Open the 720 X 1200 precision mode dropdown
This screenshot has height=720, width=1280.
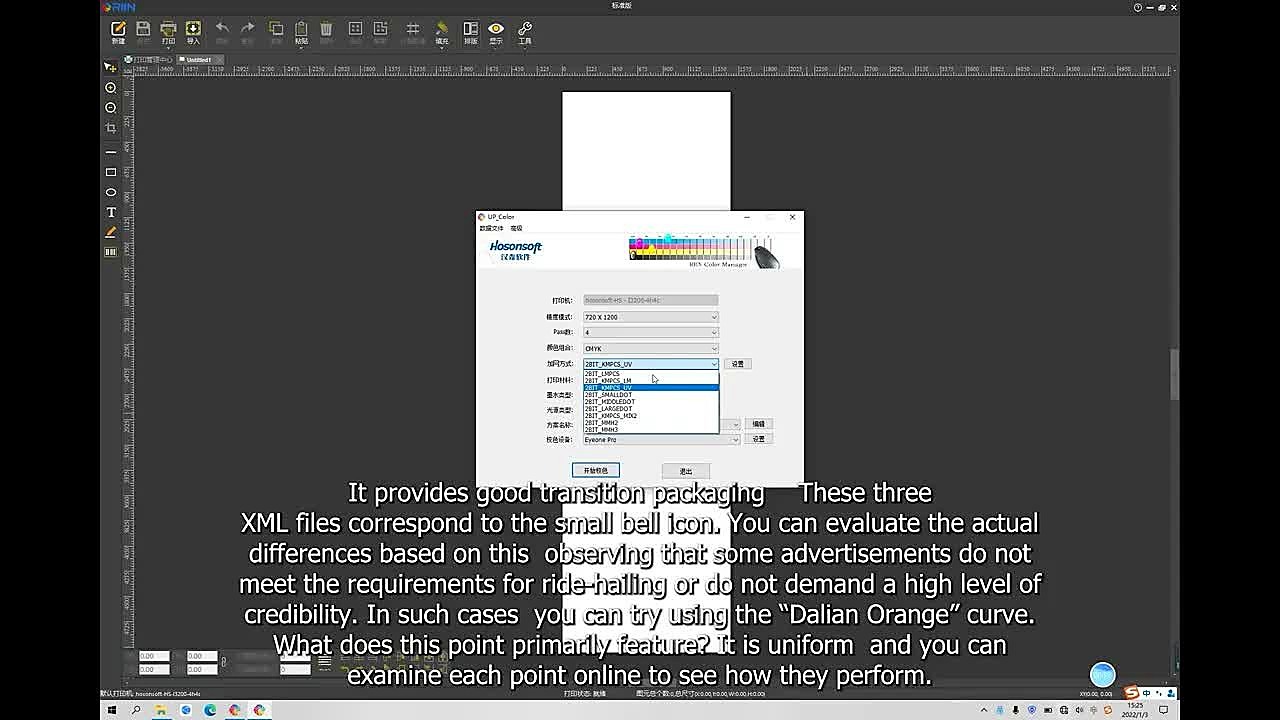click(651, 317)
